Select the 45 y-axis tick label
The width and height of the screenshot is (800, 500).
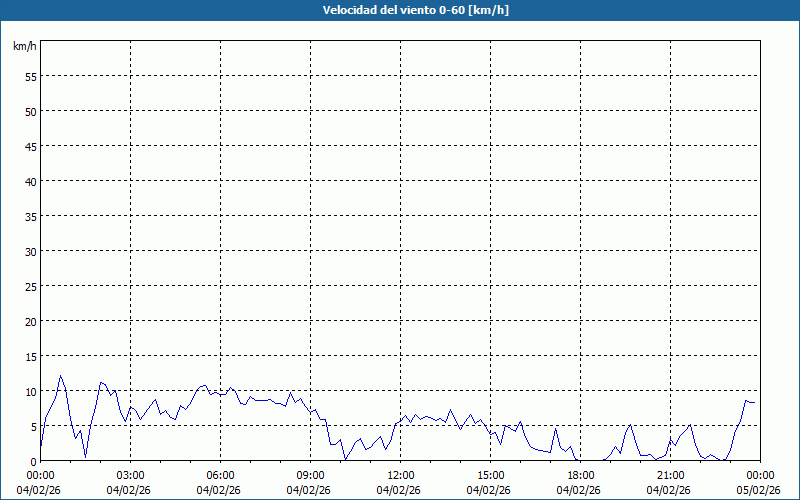click(30, 146)
